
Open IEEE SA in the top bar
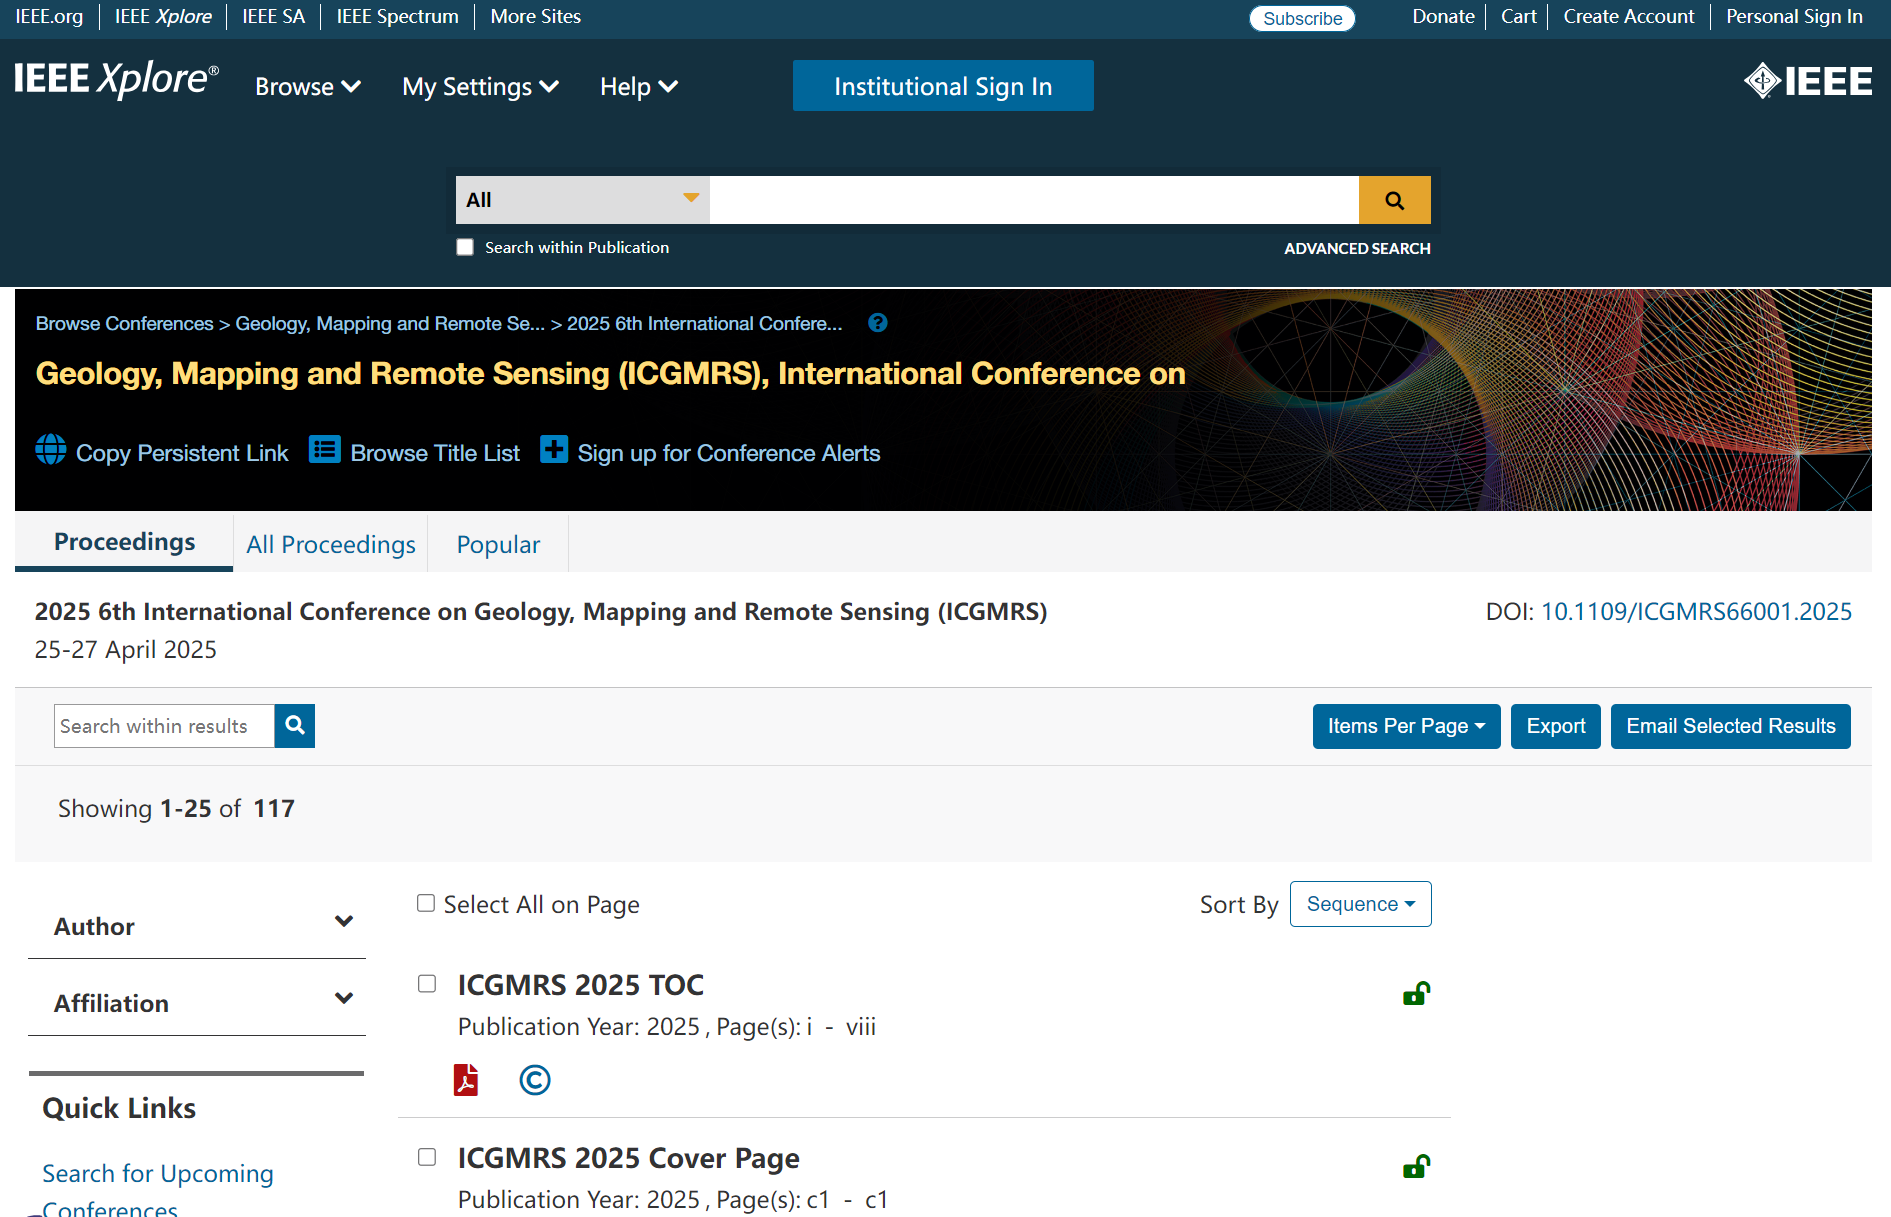pyautogui.click(x=273, y=17)
